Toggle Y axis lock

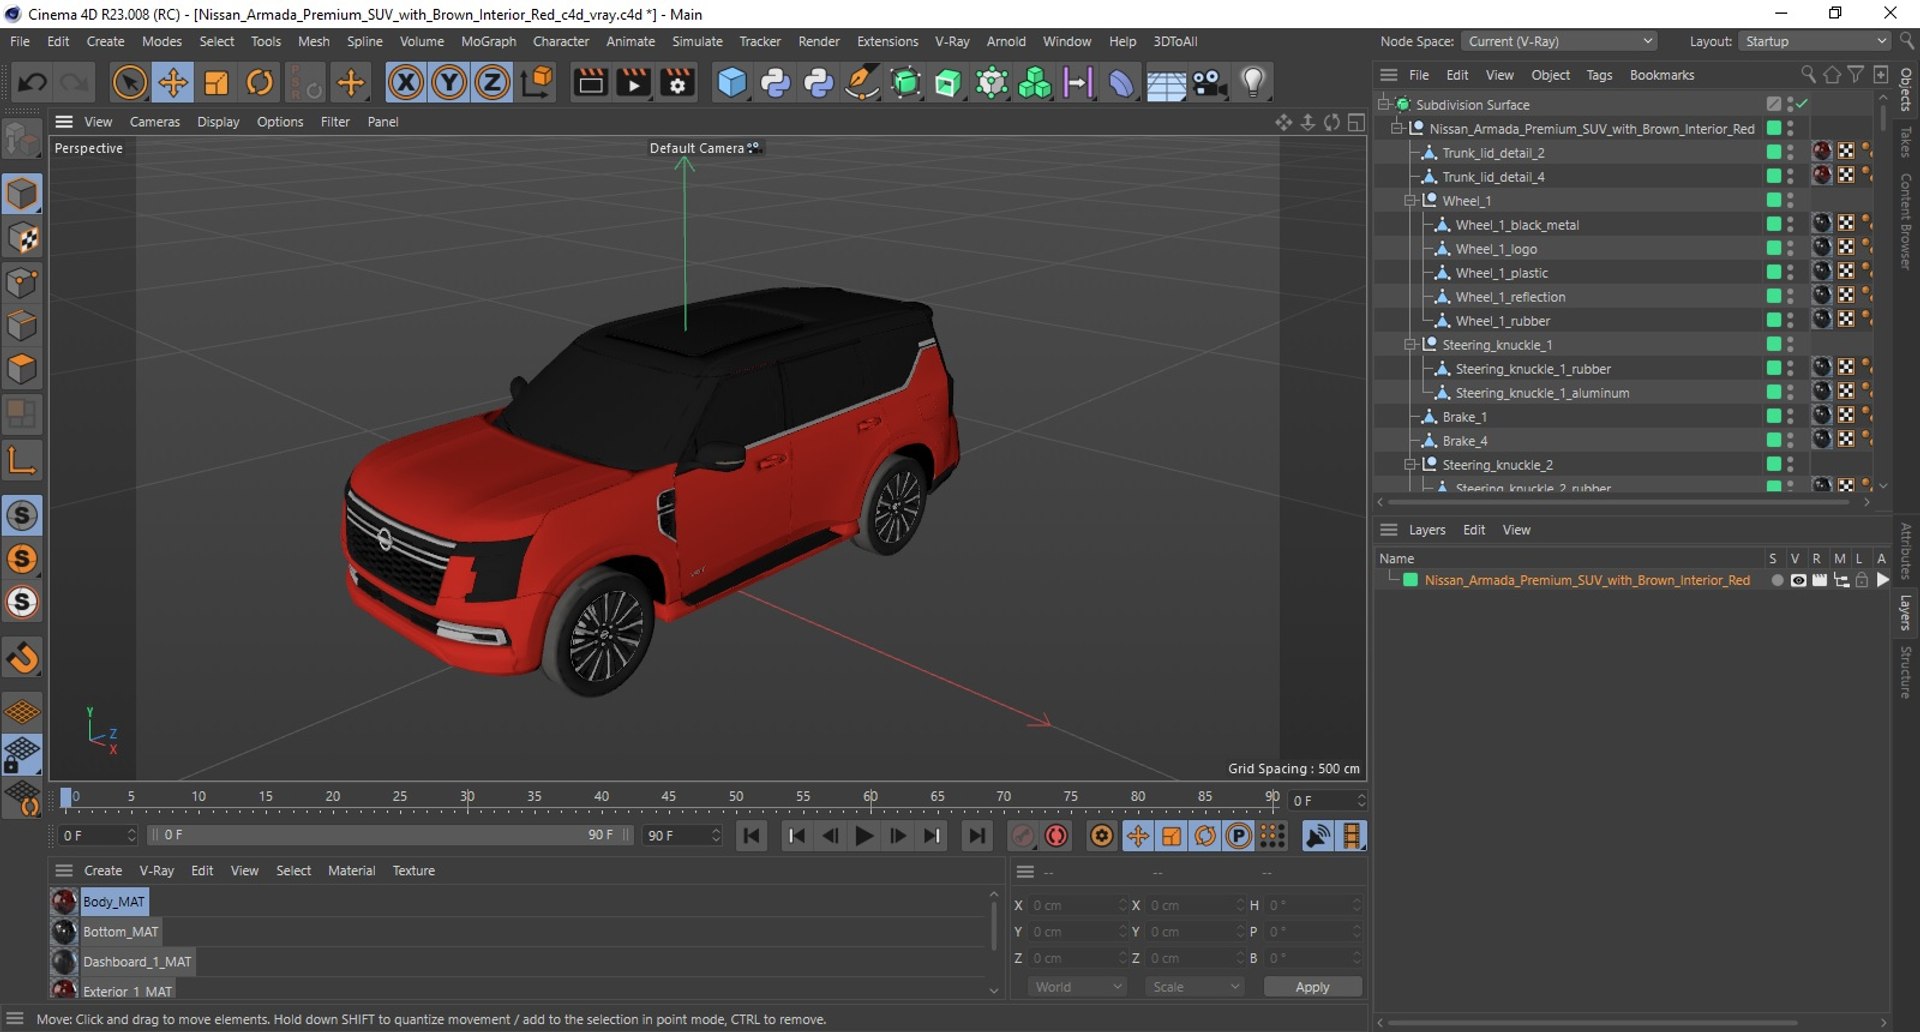click(x=449, y=82)
